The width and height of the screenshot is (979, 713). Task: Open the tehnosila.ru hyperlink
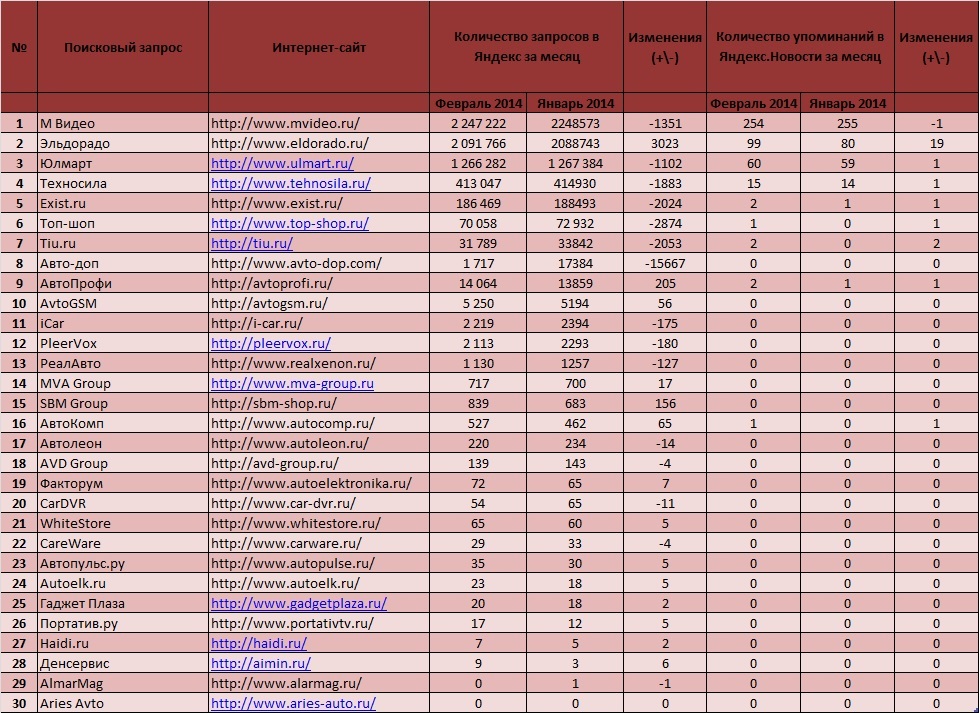pyautogui.click(x=291, y=184)
